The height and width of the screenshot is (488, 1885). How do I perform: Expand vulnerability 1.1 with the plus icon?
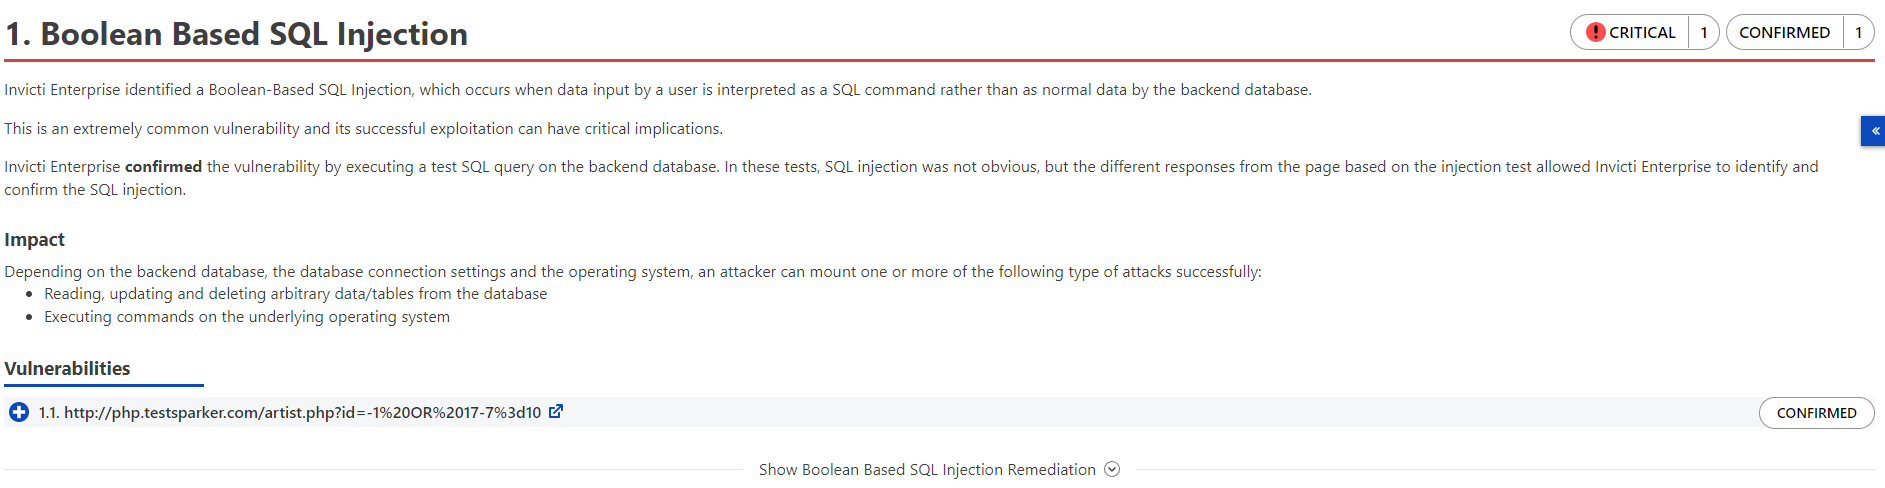point(19,412)
